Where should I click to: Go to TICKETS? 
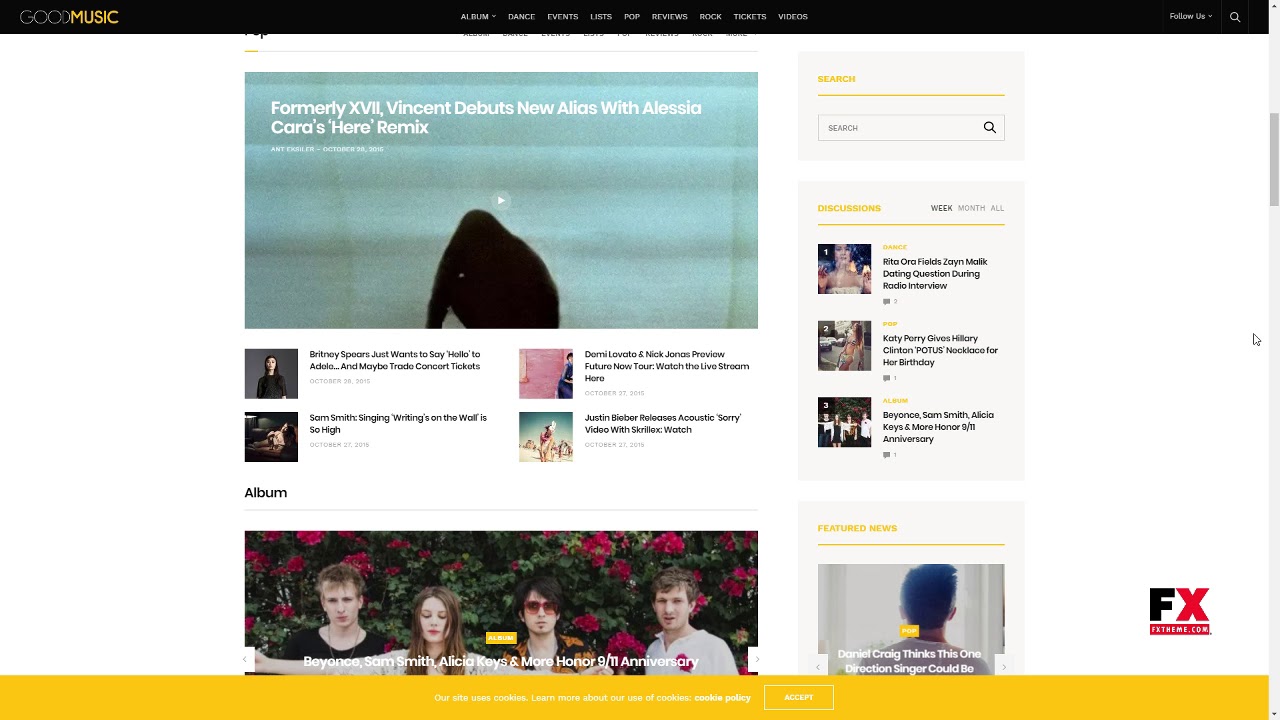[749, 17]
